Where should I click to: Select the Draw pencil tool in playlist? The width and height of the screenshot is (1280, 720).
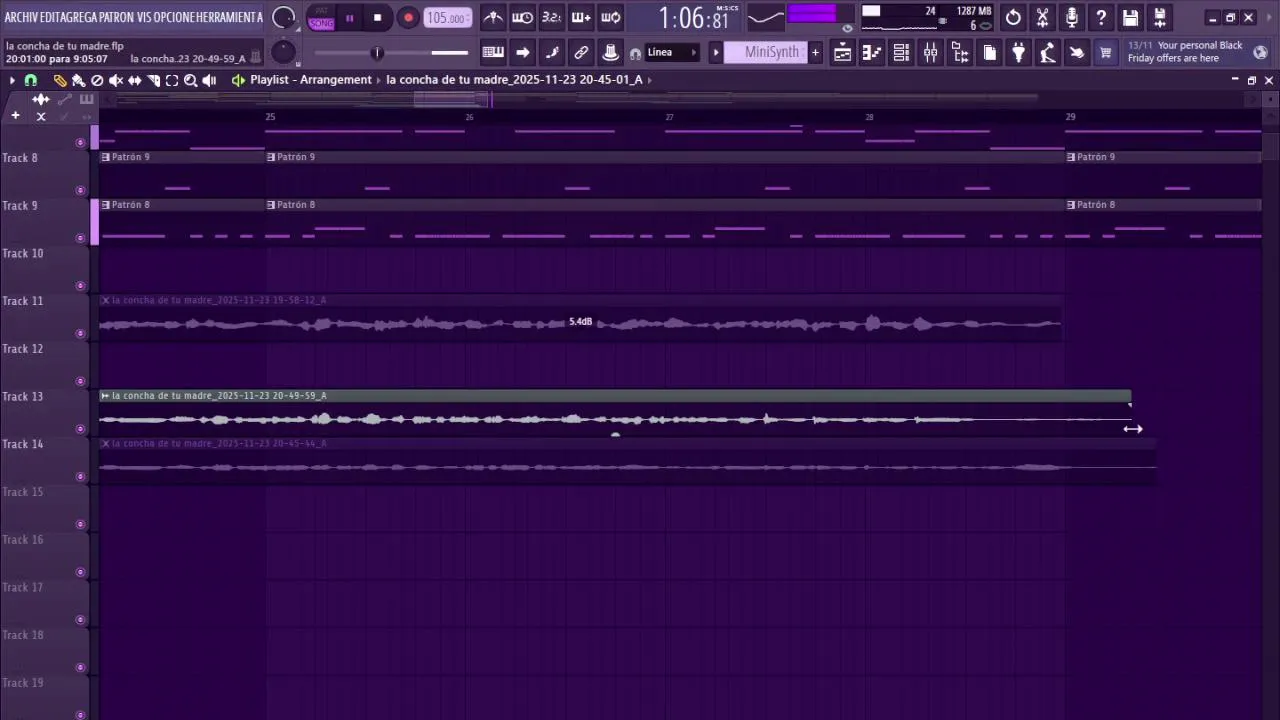coord(60,80)
